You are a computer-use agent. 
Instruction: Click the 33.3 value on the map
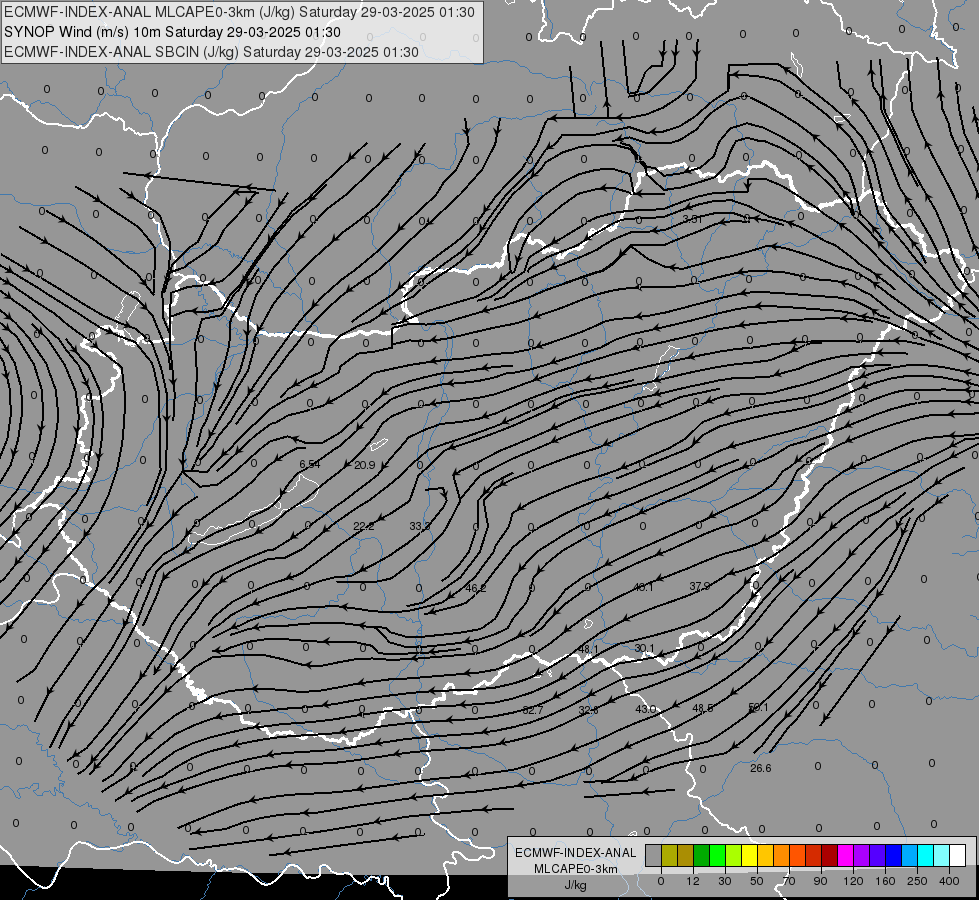[x=420, y=527]
